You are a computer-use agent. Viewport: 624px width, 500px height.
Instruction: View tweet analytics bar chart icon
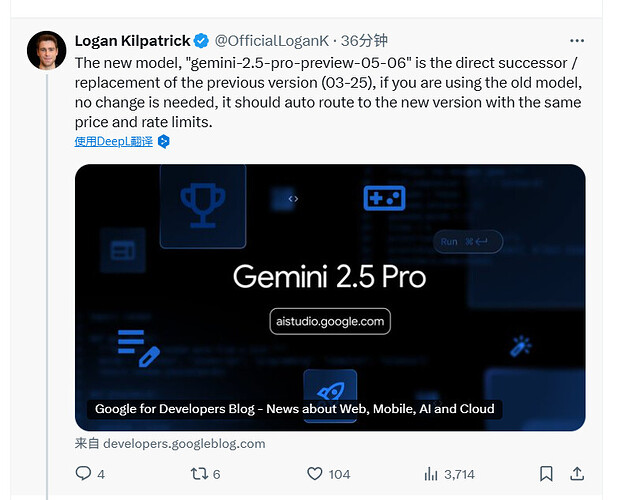pos(431,474)
